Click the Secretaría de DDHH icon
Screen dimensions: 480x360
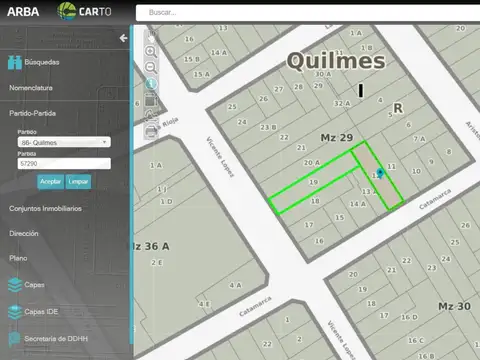click(14, 339)
